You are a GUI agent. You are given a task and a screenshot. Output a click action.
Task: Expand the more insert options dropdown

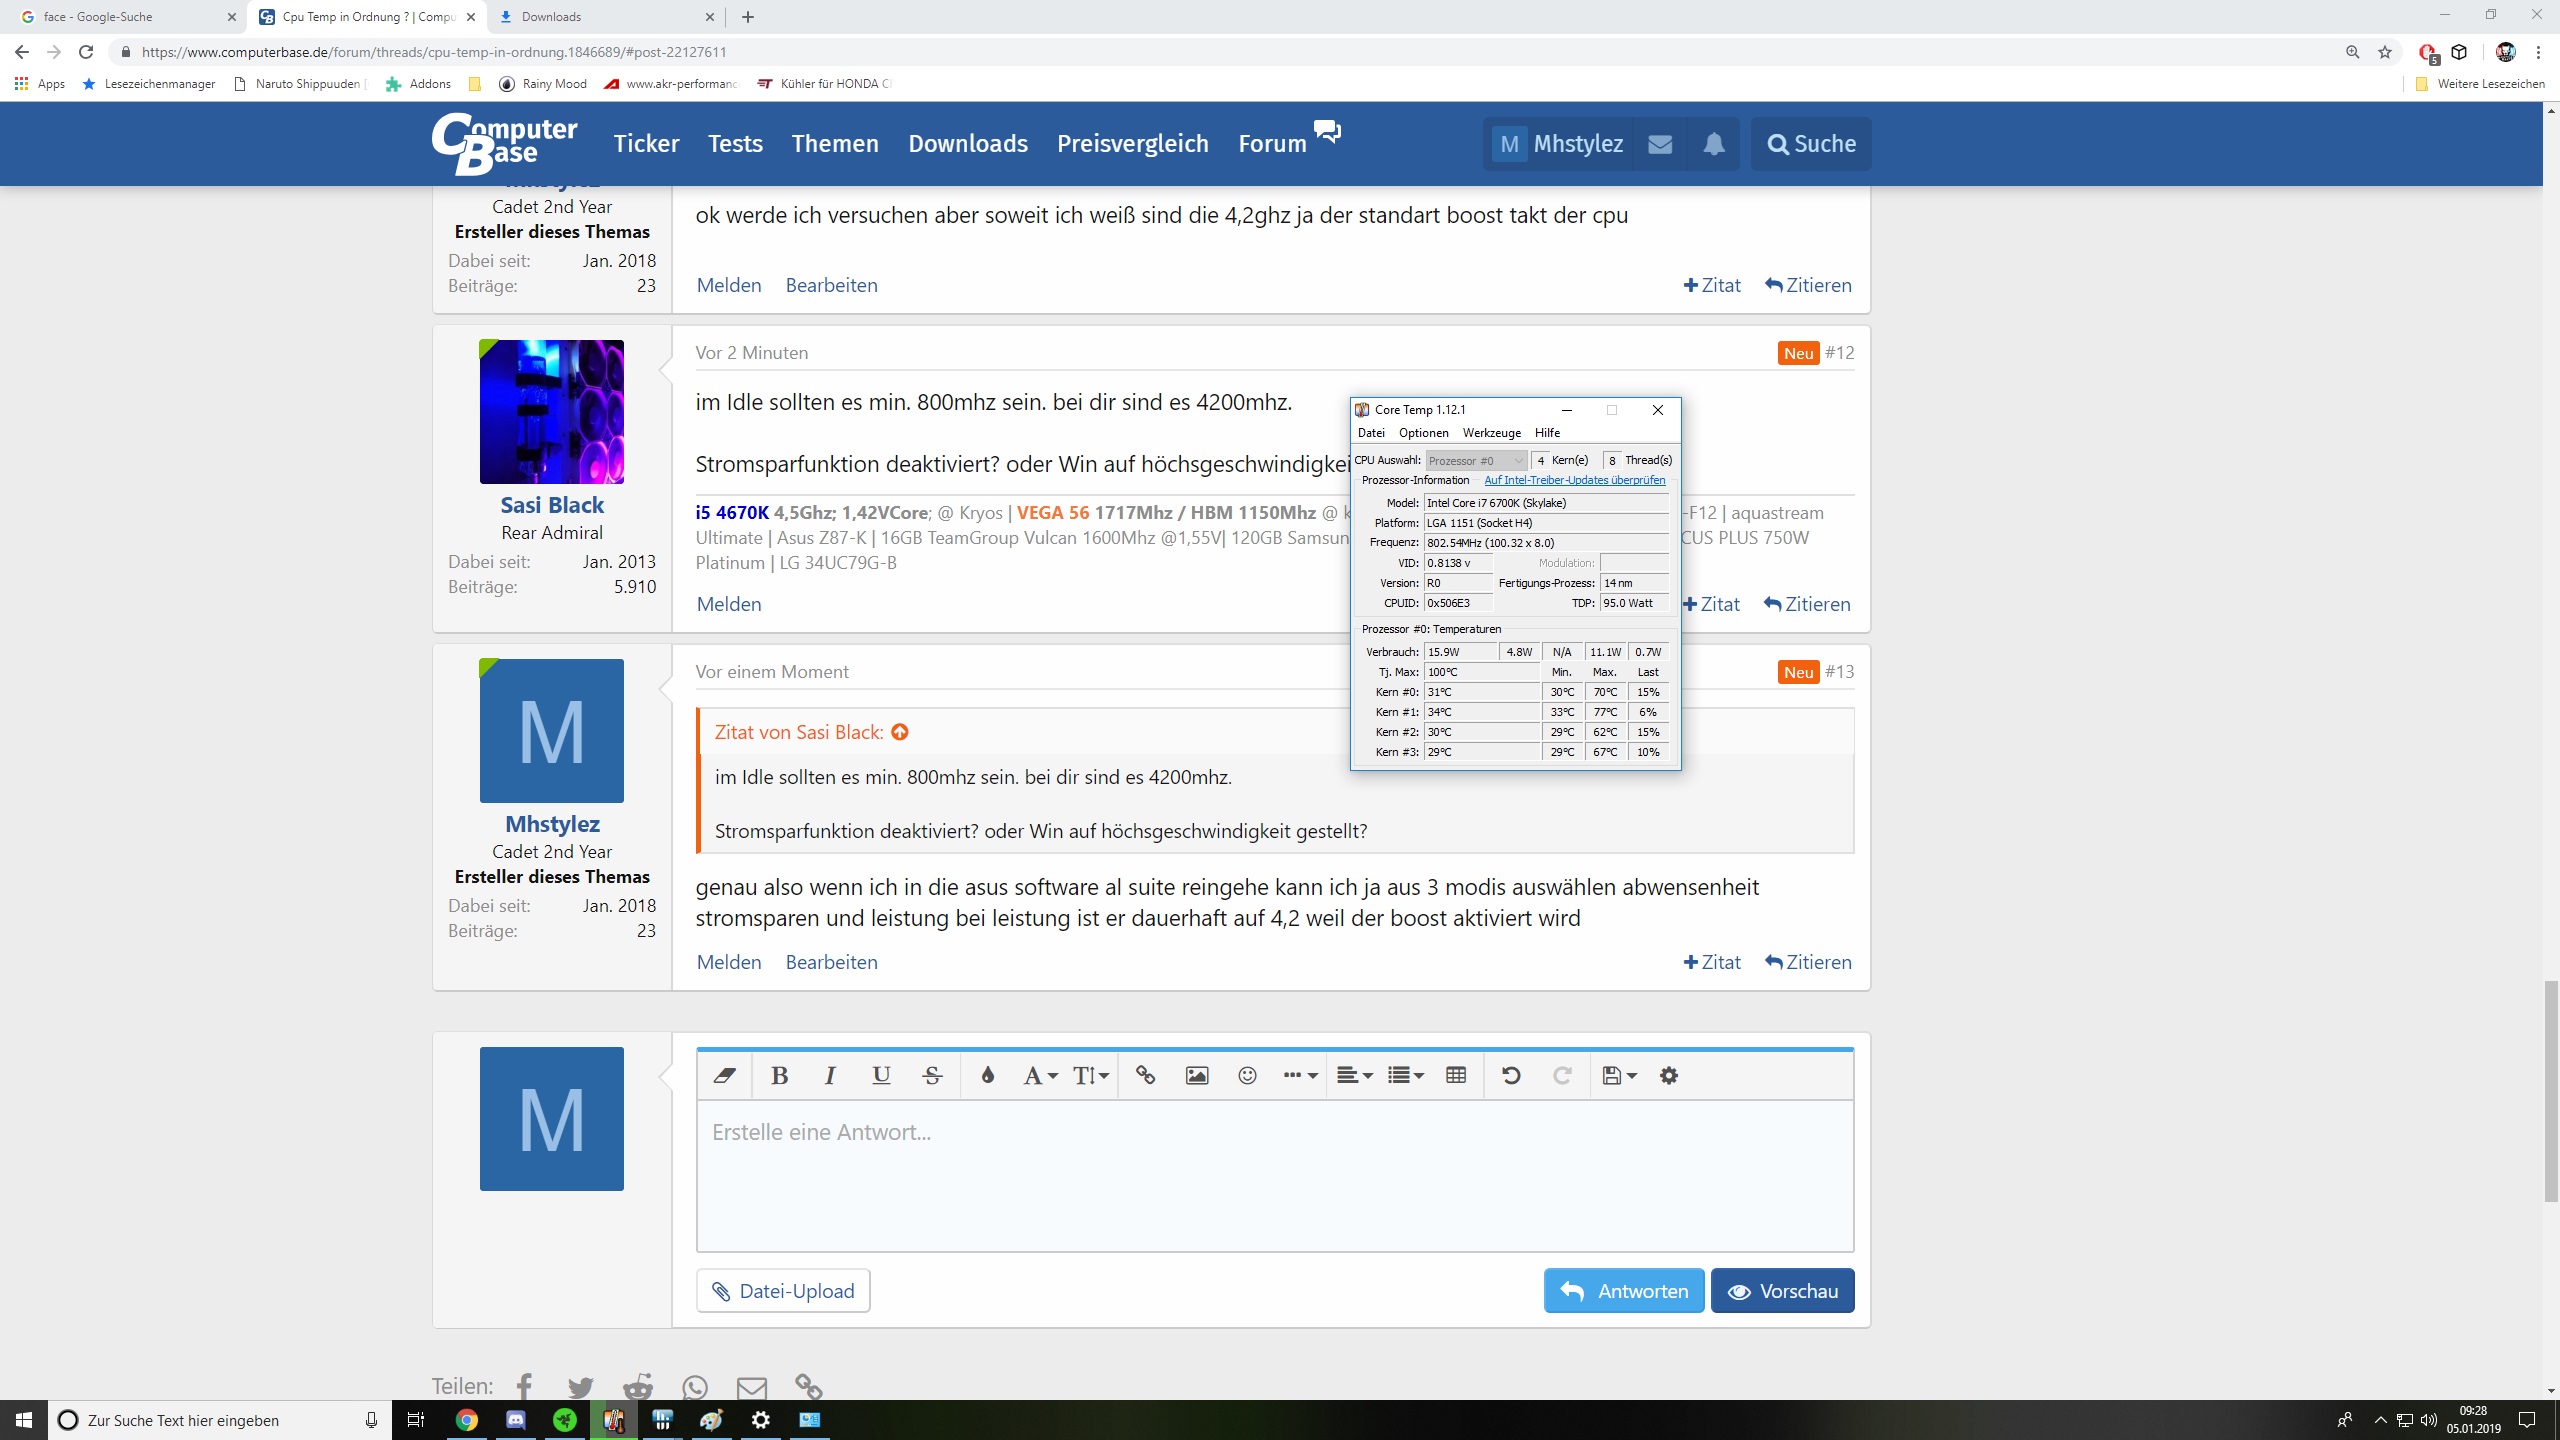pos(1300,1076)
